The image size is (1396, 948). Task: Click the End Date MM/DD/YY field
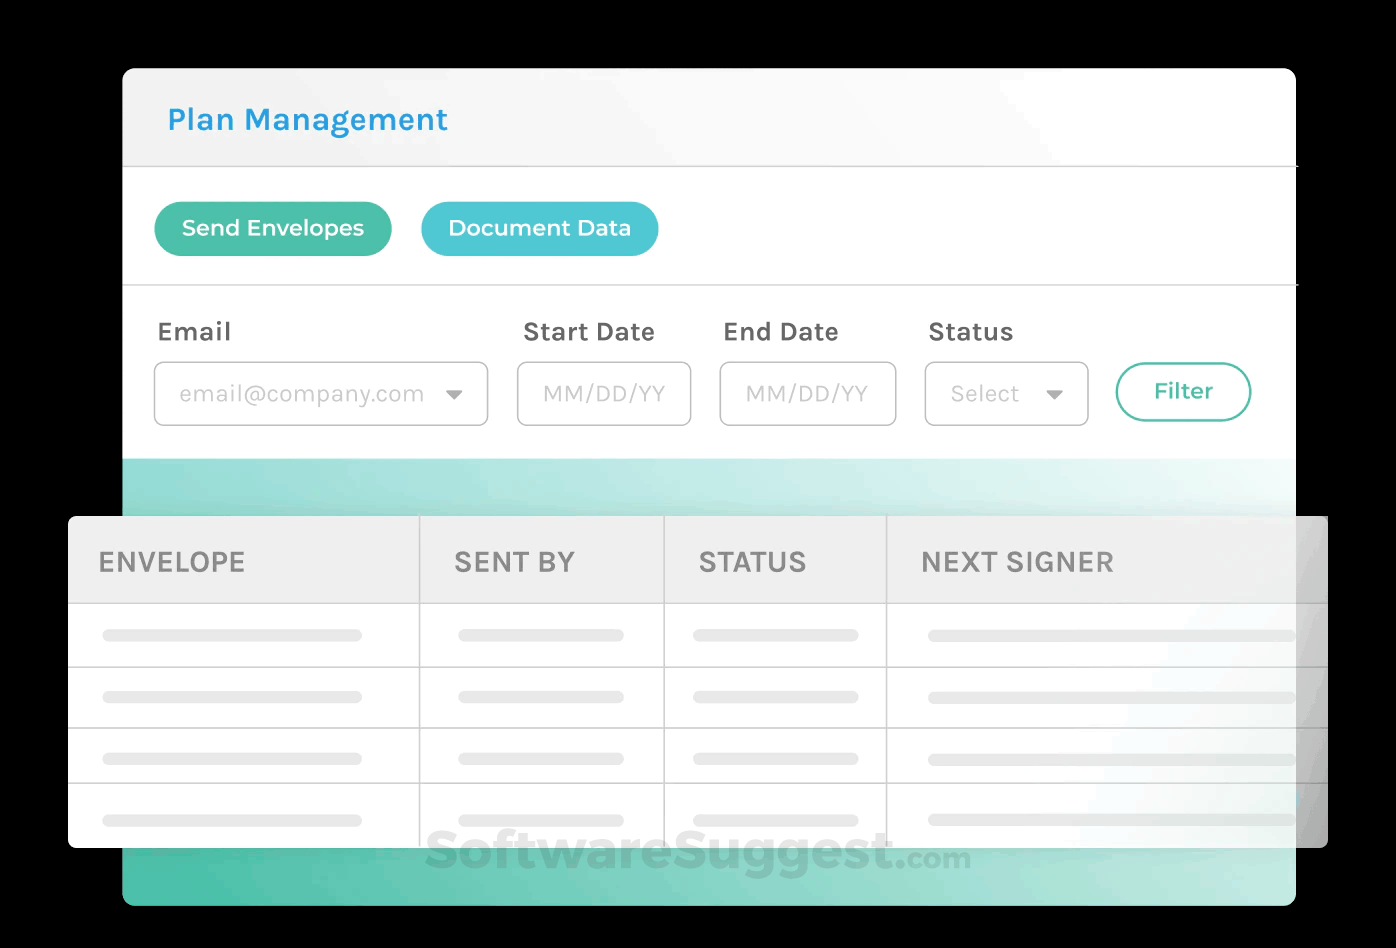807,394
